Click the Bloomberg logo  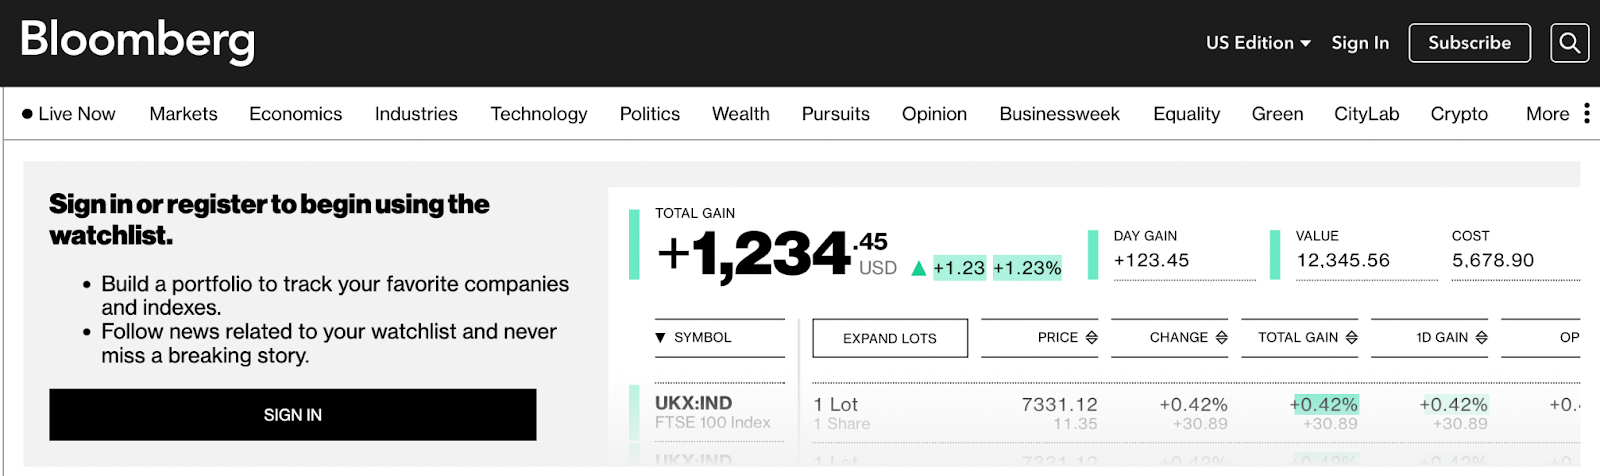[138, 41]
